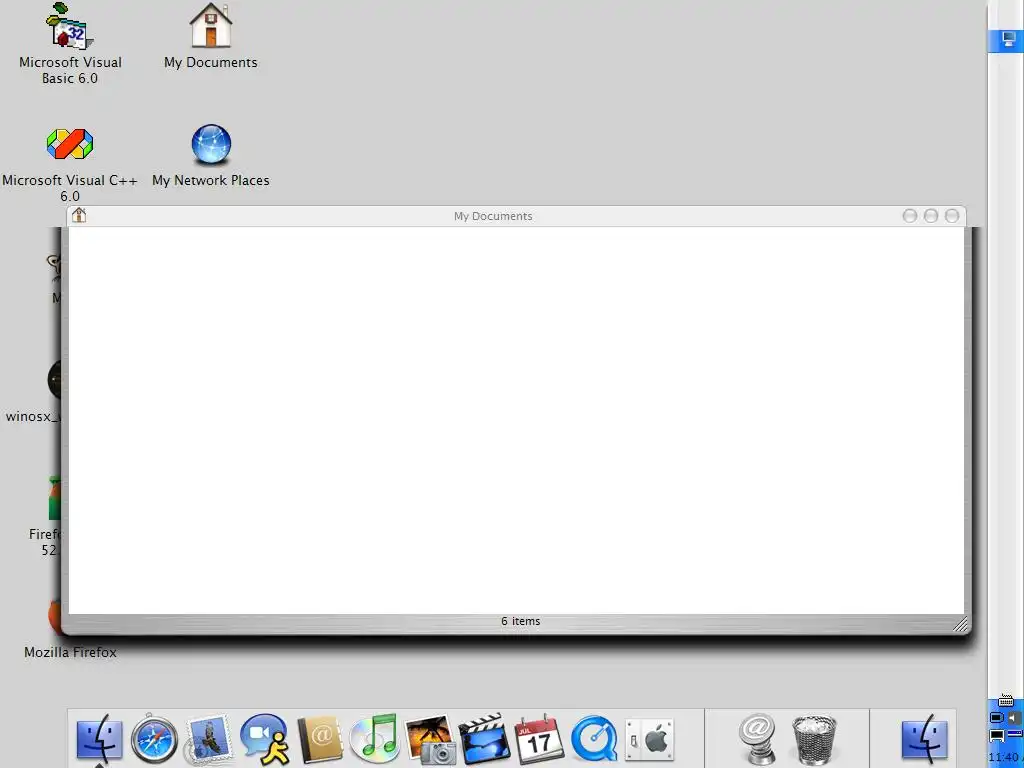Viewport: 1024px width, 768px height.
Task: Select My Network Places globe icon
Action: point(210,157)
